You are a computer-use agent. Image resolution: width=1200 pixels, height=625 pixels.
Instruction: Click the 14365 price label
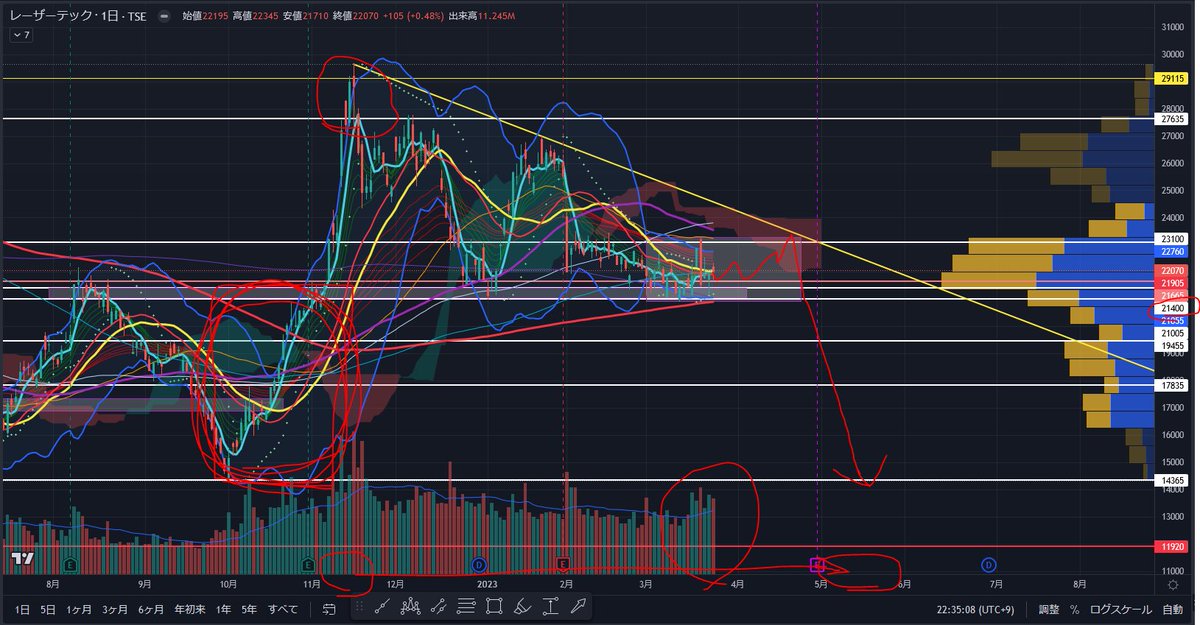coord(1171,480)
